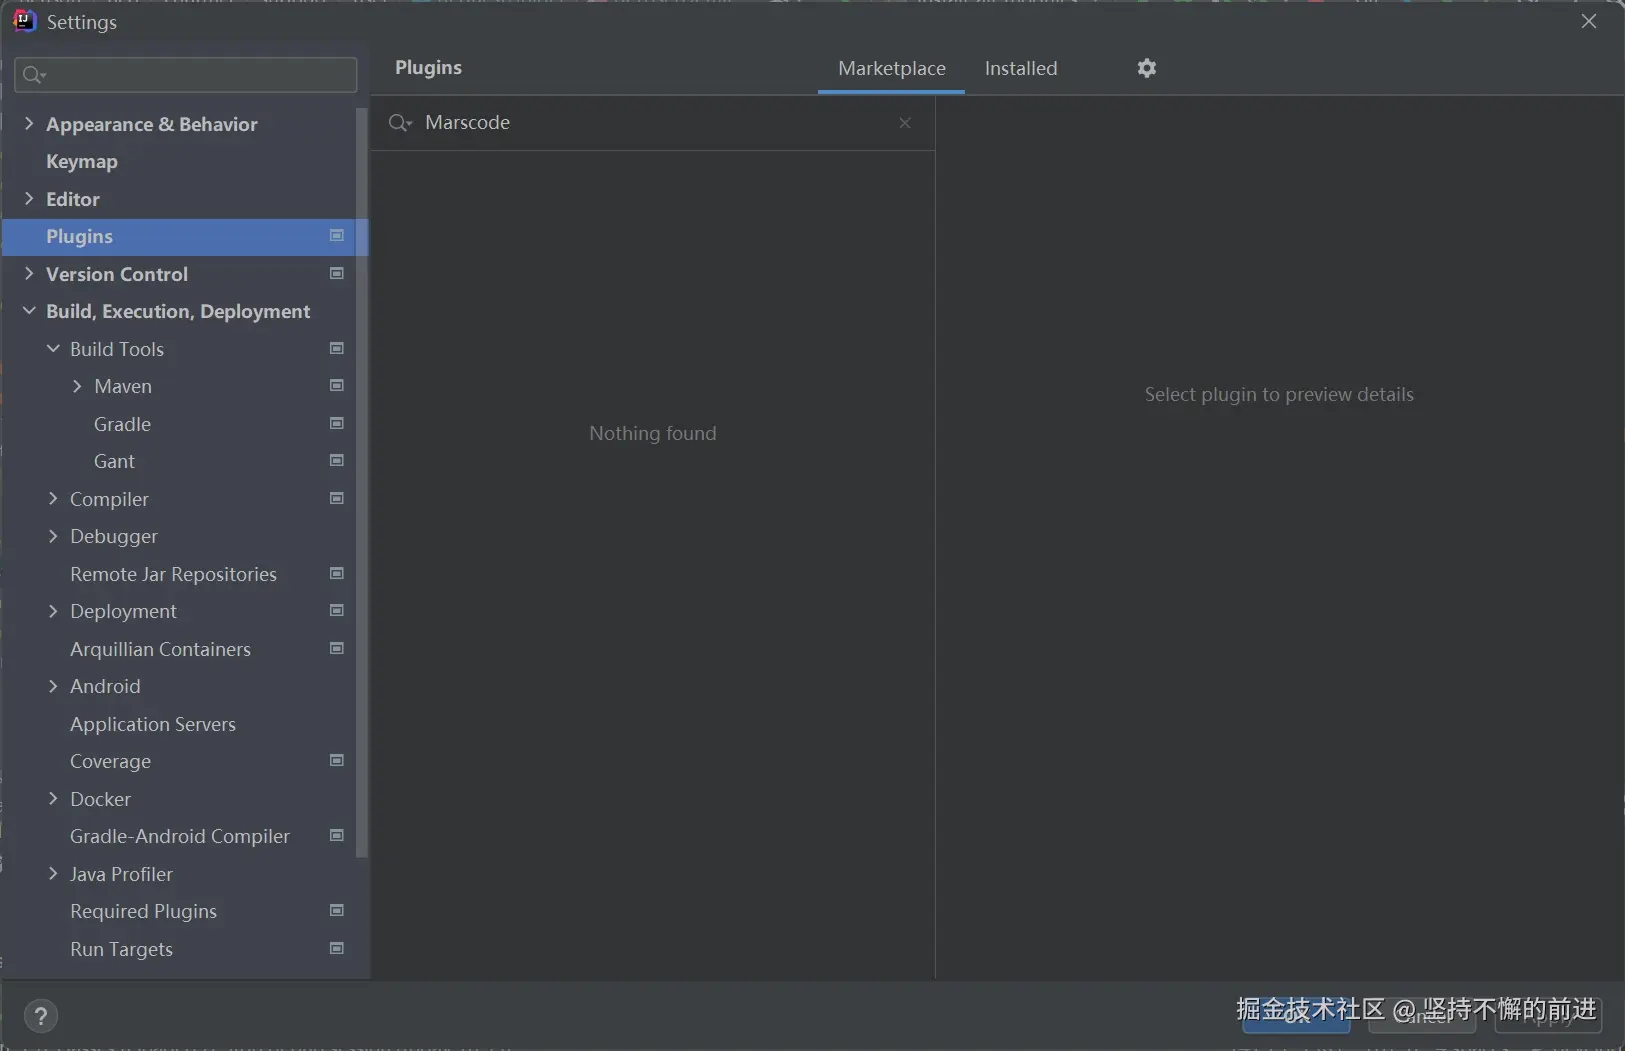Expand the Java Profiler node
Screen dimensions: 1625x1051
[x=53, y=874]
